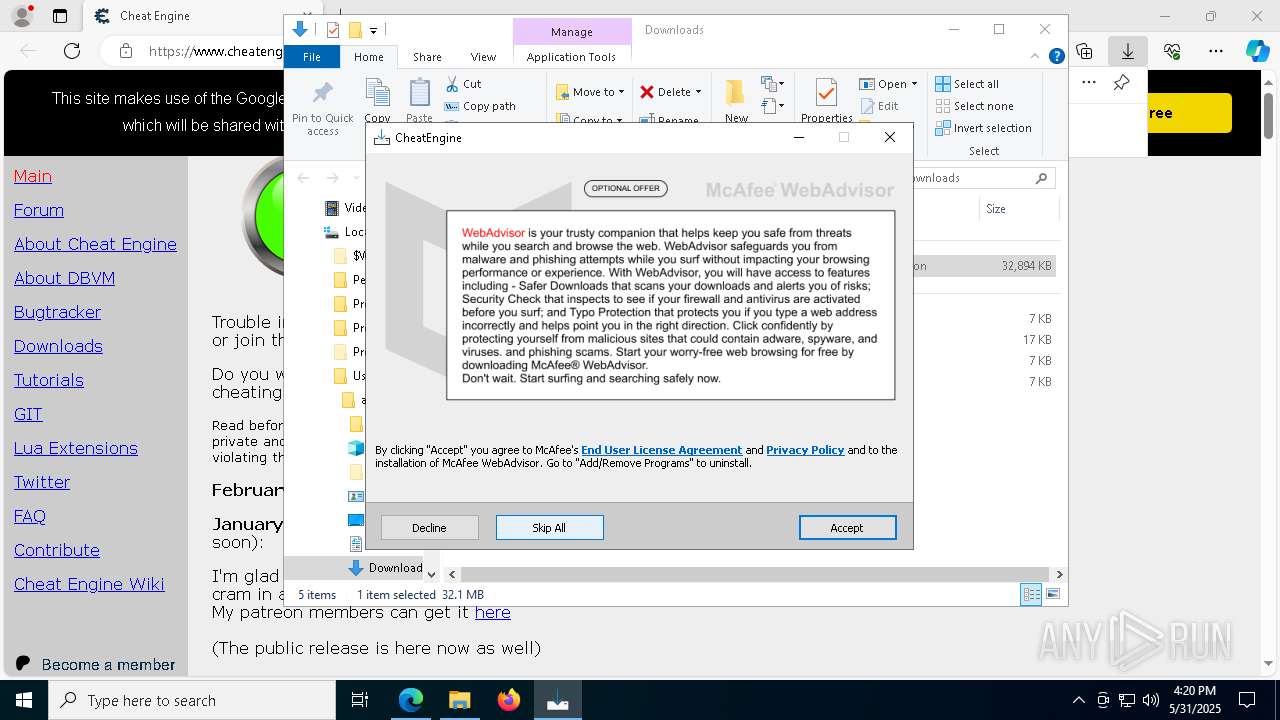Click Select all in the ribbon
This screenshot has width=1280, height=720.
967,84
